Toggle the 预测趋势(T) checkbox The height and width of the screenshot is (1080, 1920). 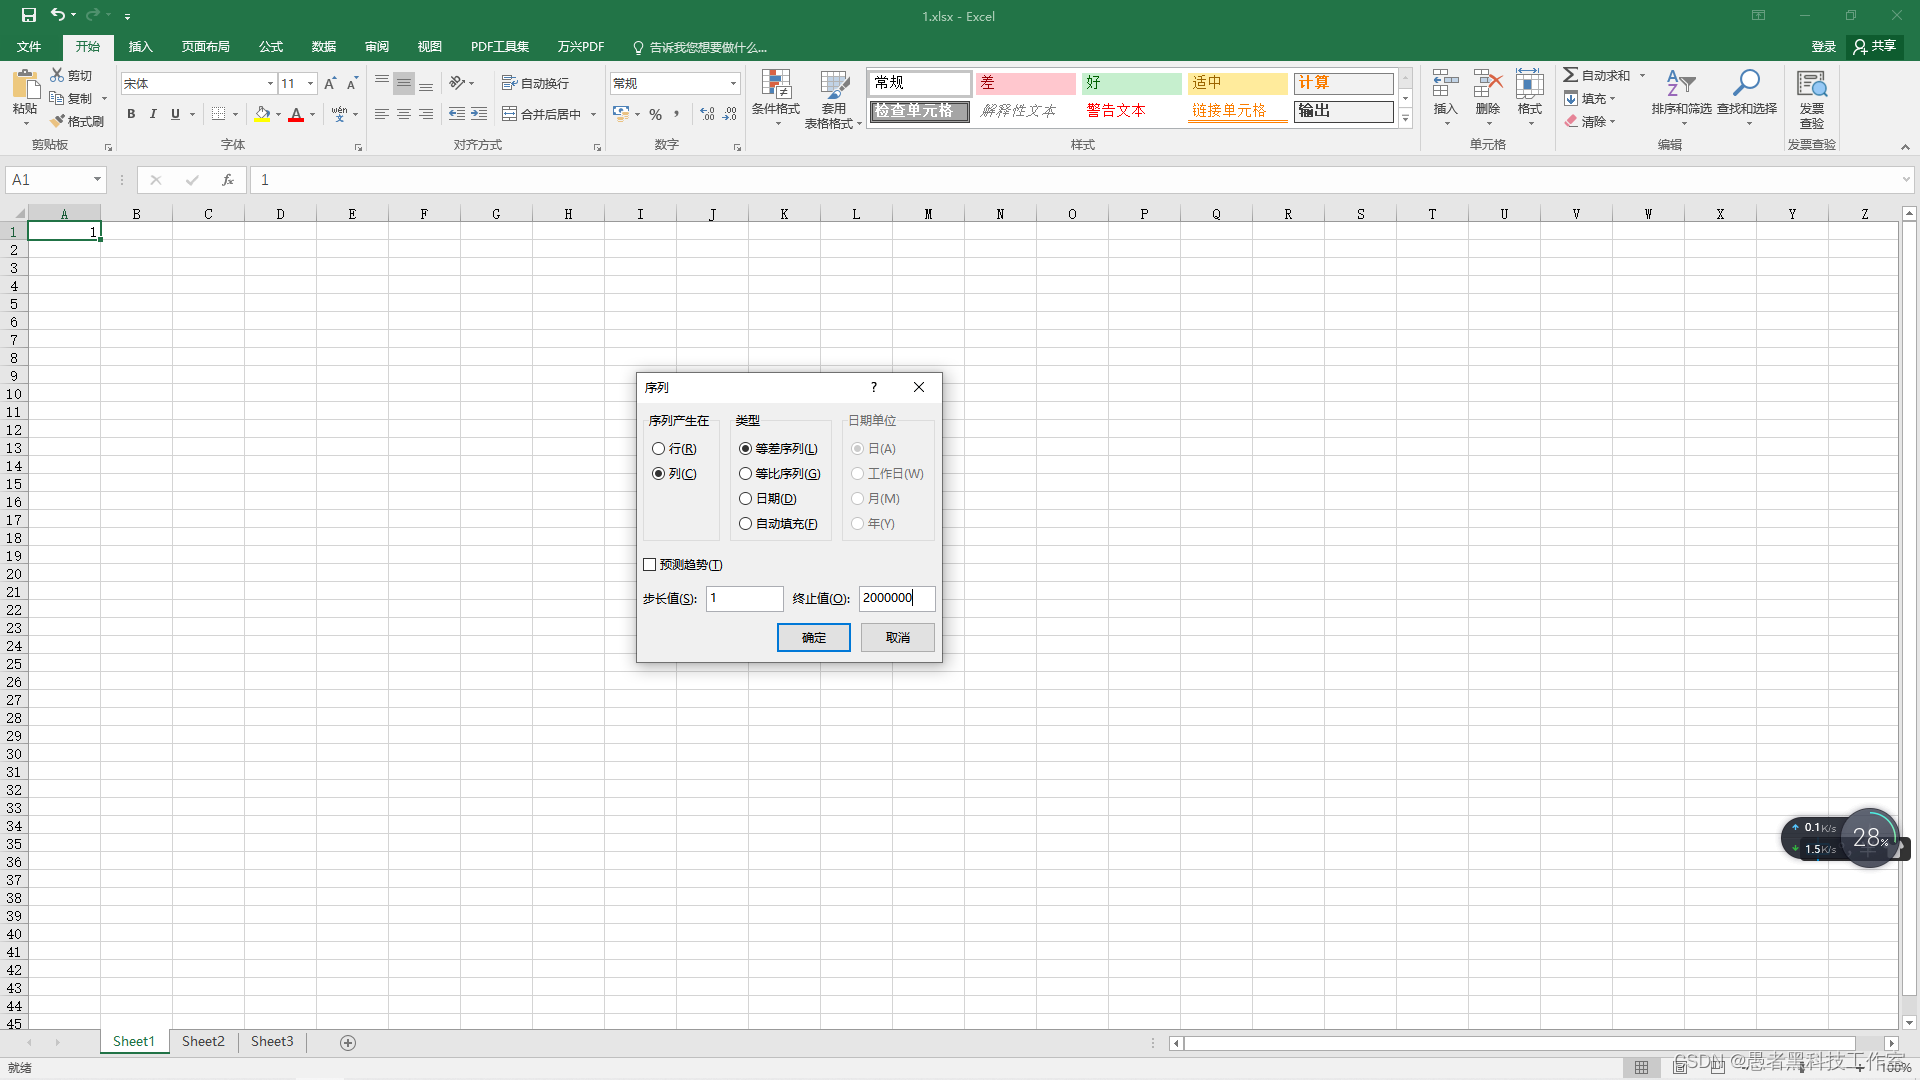coord(649,564)
